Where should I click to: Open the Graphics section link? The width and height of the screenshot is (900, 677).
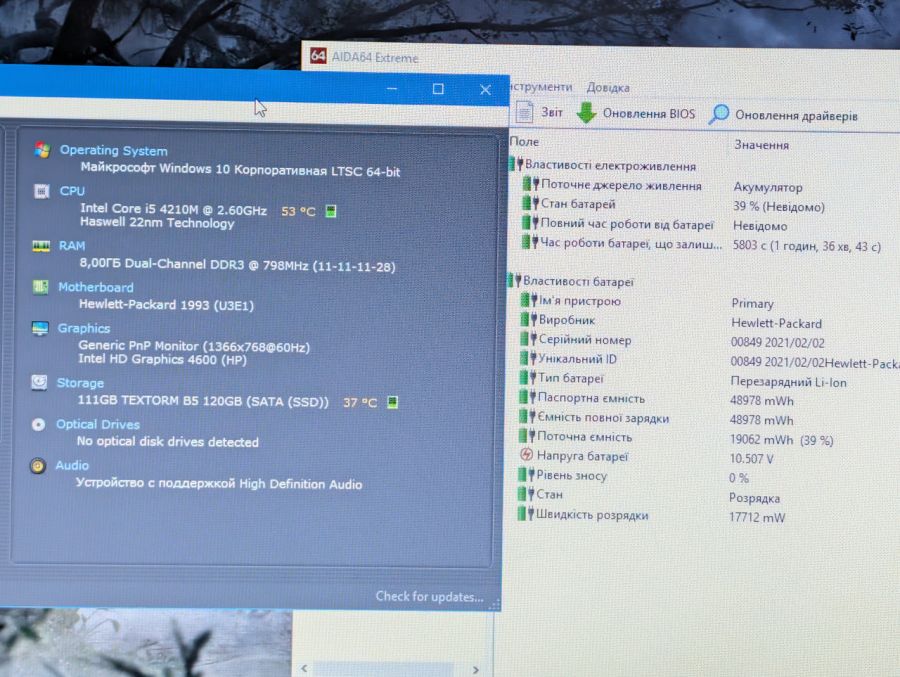(x=84, y=328)
